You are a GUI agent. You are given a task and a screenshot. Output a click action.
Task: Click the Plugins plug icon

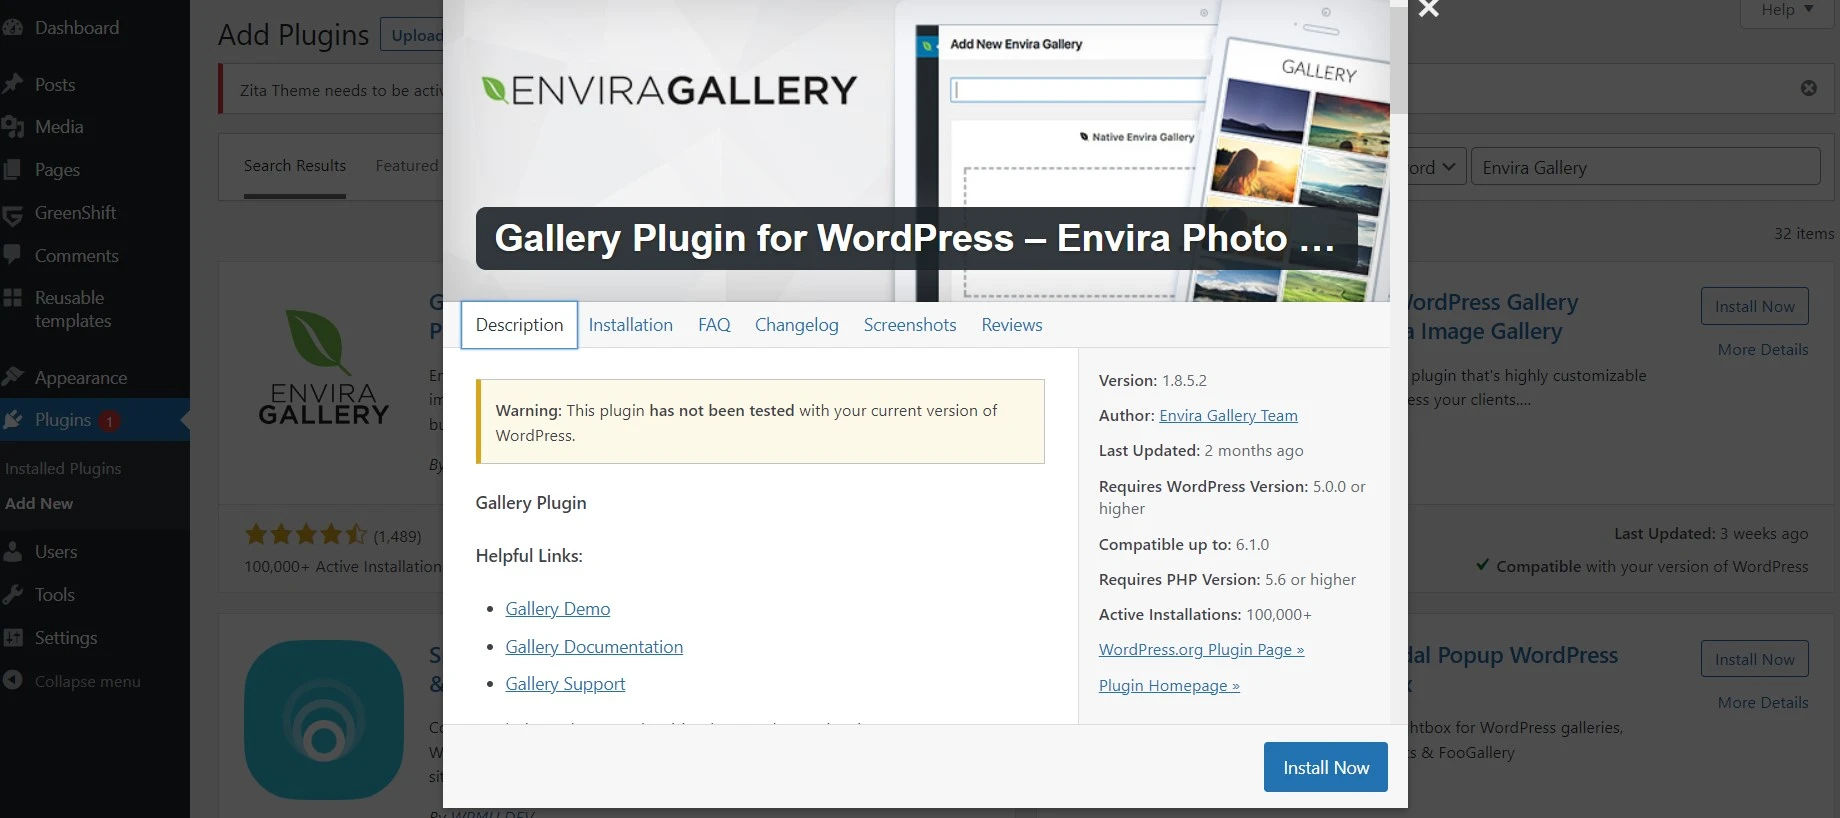(12, 420)
